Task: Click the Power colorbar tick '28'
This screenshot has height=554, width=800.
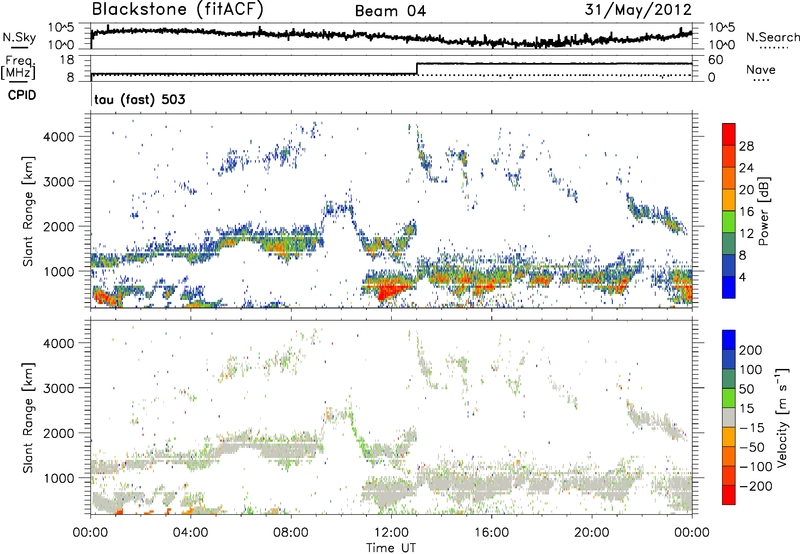Action: 746,146
